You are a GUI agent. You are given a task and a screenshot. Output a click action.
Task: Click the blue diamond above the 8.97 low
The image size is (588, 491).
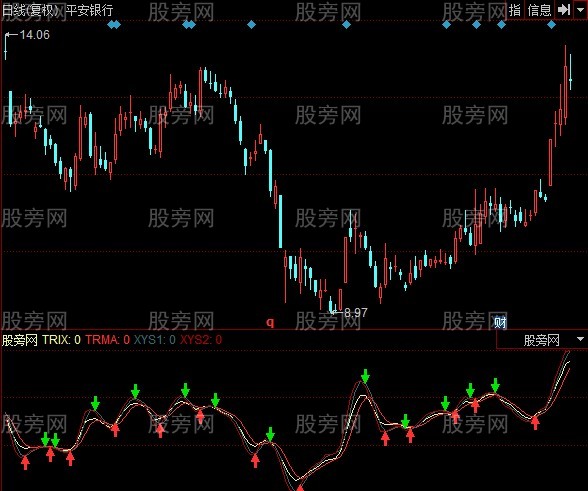point(346,25)
